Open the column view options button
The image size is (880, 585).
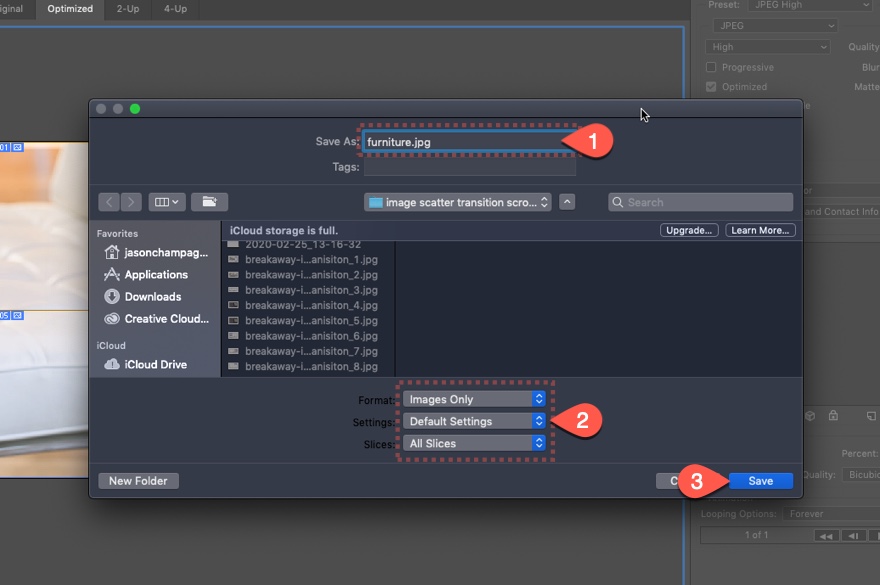[166, 202]
